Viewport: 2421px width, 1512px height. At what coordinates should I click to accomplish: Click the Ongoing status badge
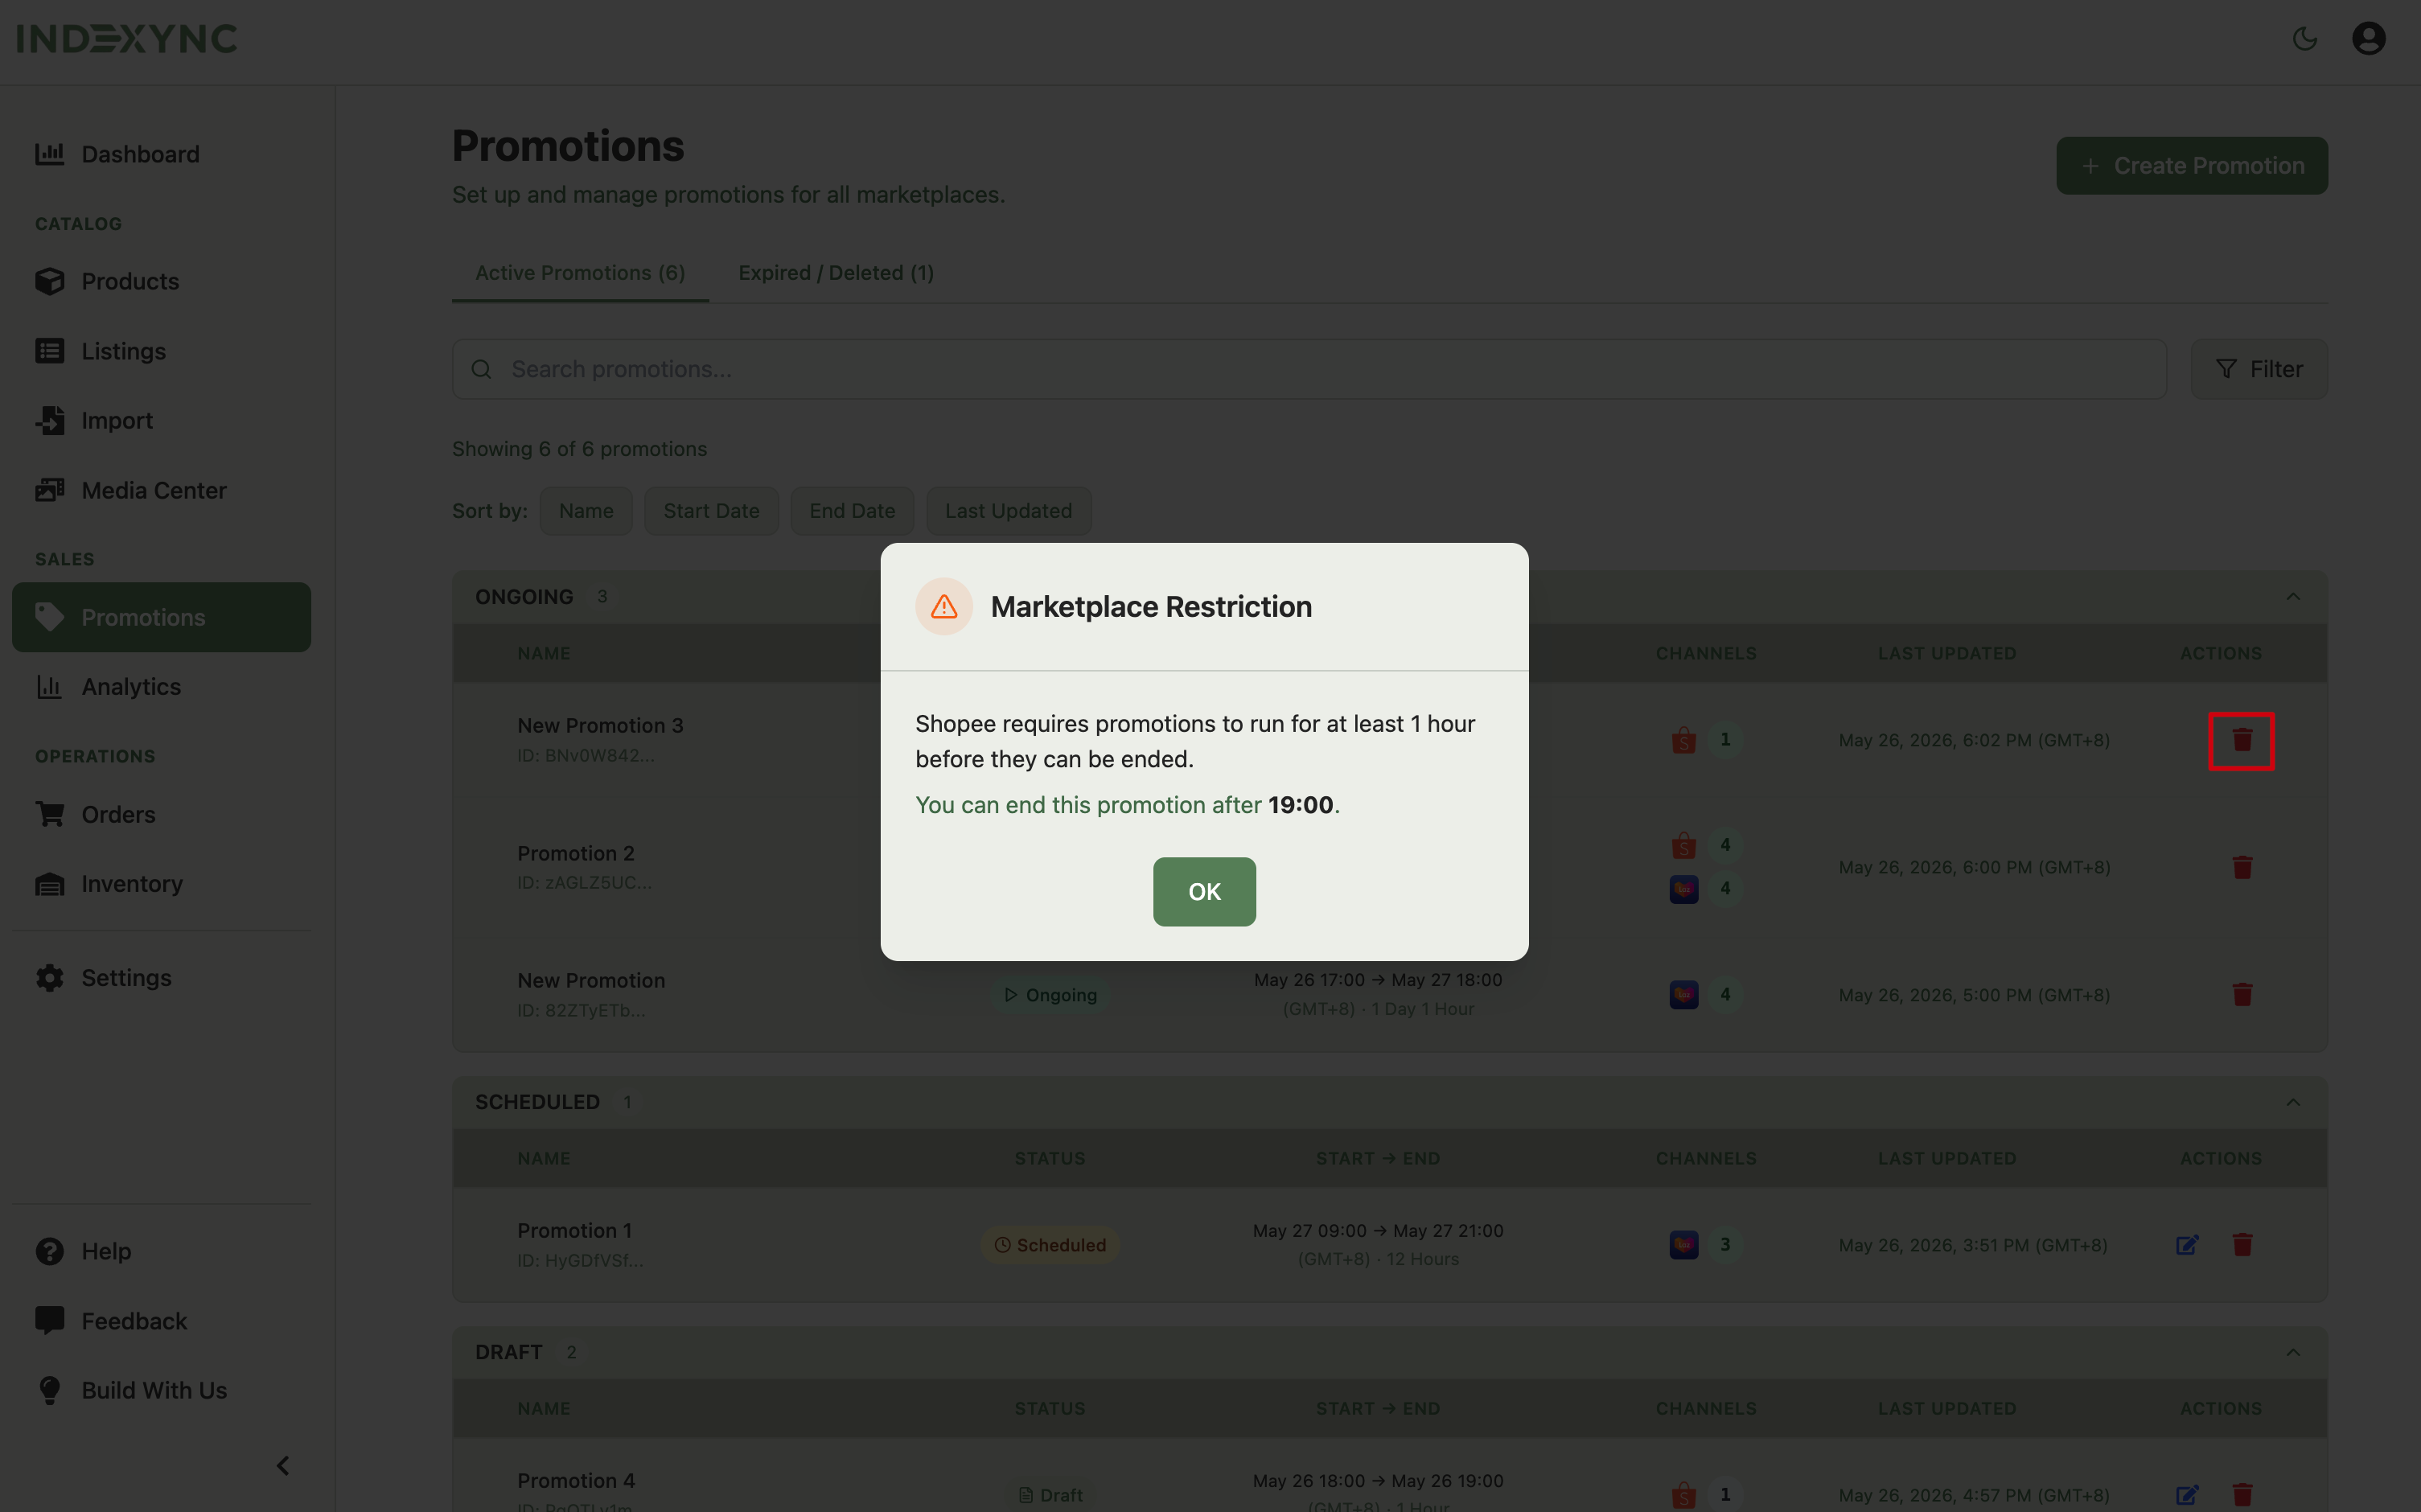coord(1050,994)
